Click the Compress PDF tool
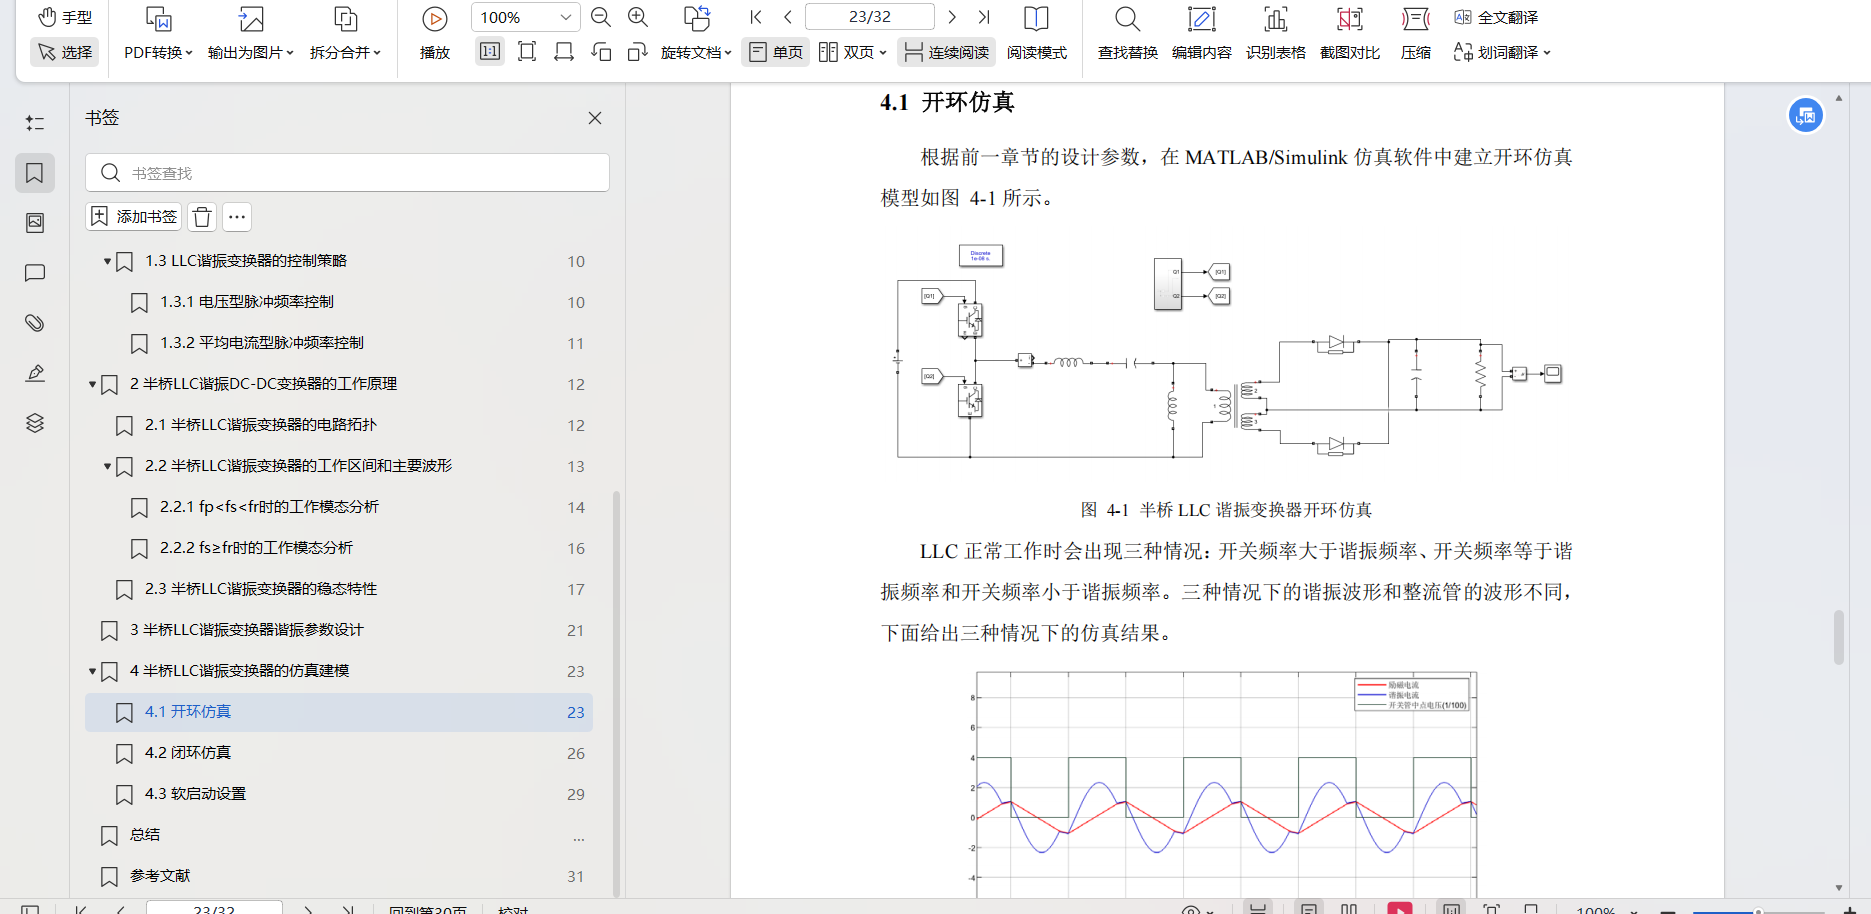This screenshot has width=1871, height=914. 1415,33
